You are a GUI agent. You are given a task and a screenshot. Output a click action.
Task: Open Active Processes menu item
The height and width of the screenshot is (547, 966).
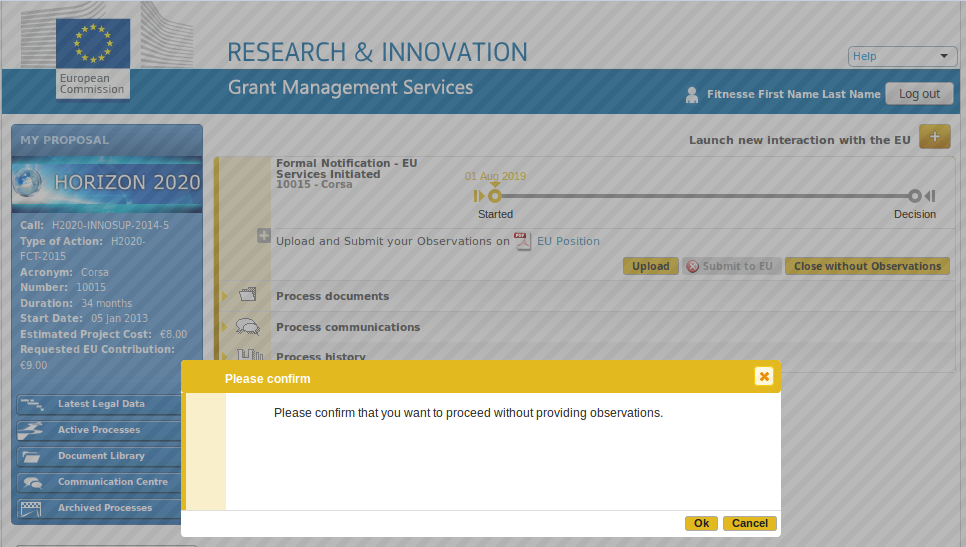click(x=101, y=430)
